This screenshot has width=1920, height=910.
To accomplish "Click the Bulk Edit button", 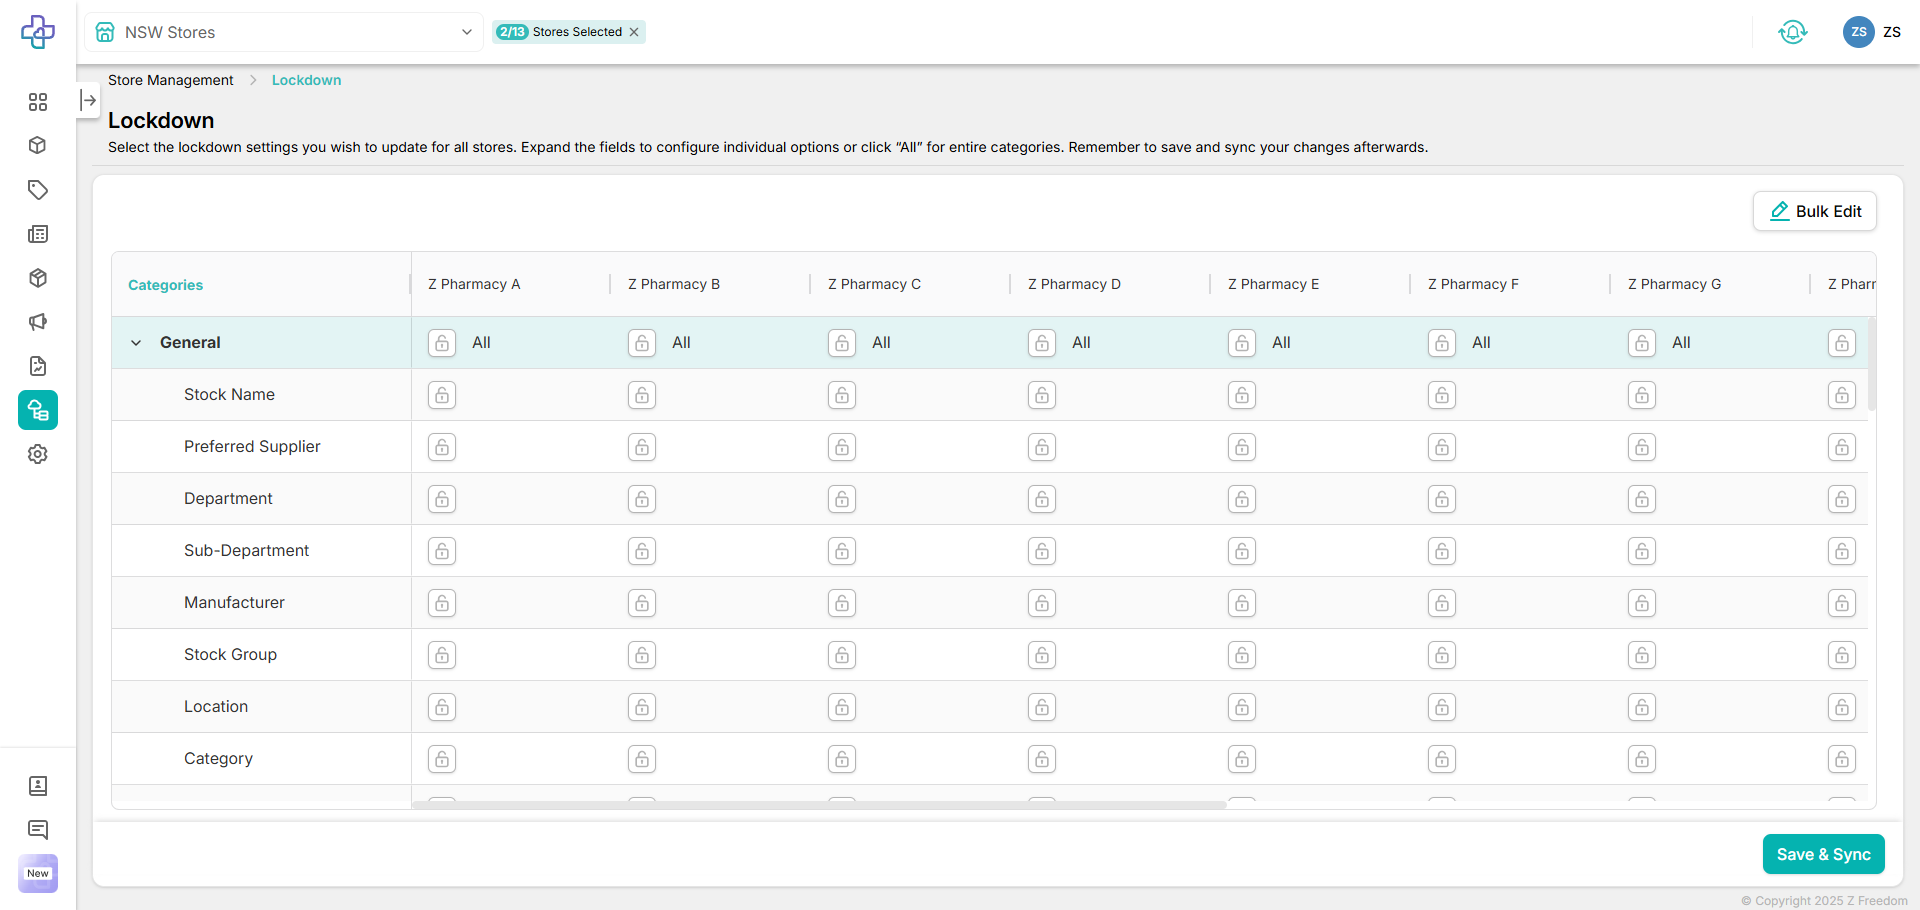I will tap(1815, 211).
